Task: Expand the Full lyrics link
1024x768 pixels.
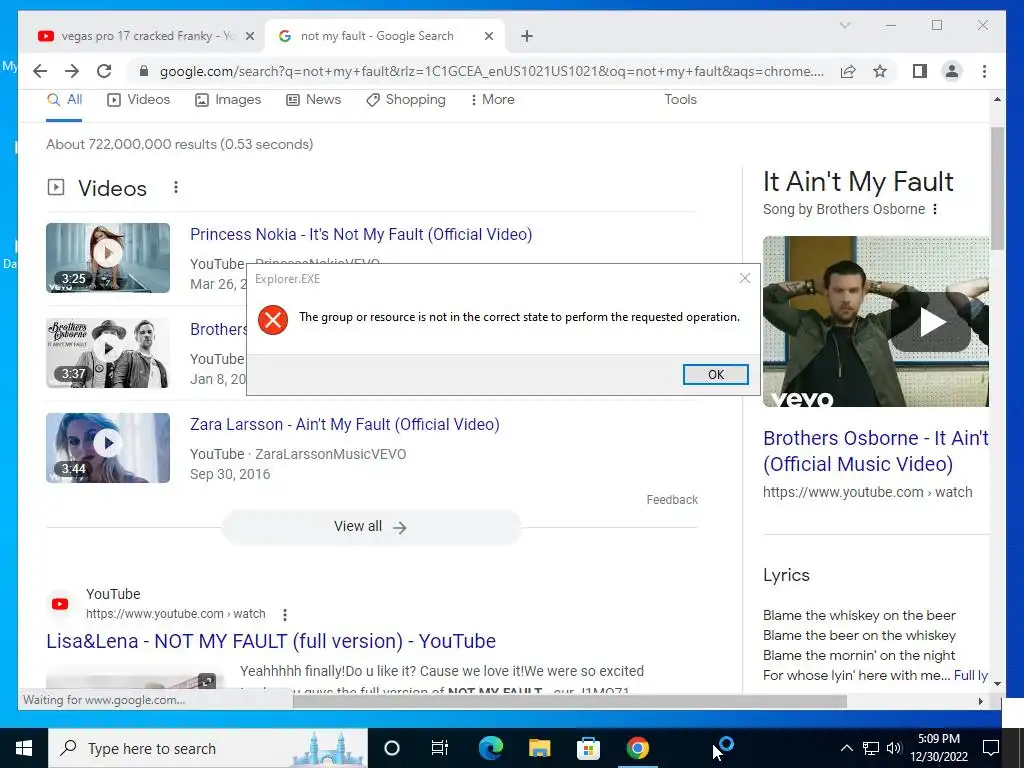Action: pos(971,675)
